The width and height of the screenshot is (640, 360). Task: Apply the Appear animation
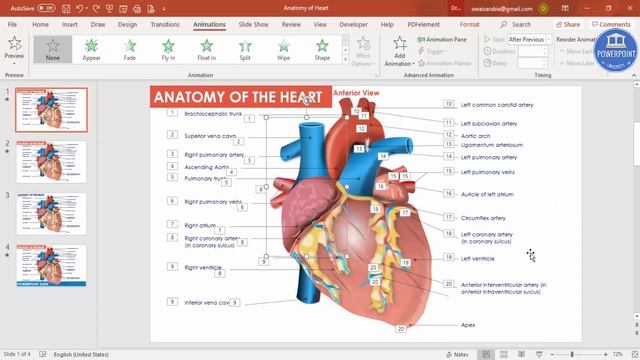point(91,49)
